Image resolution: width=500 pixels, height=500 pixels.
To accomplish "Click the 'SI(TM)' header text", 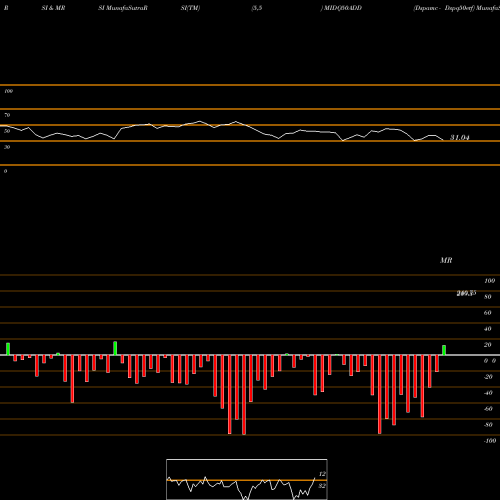I will click(x=190, y=8).
